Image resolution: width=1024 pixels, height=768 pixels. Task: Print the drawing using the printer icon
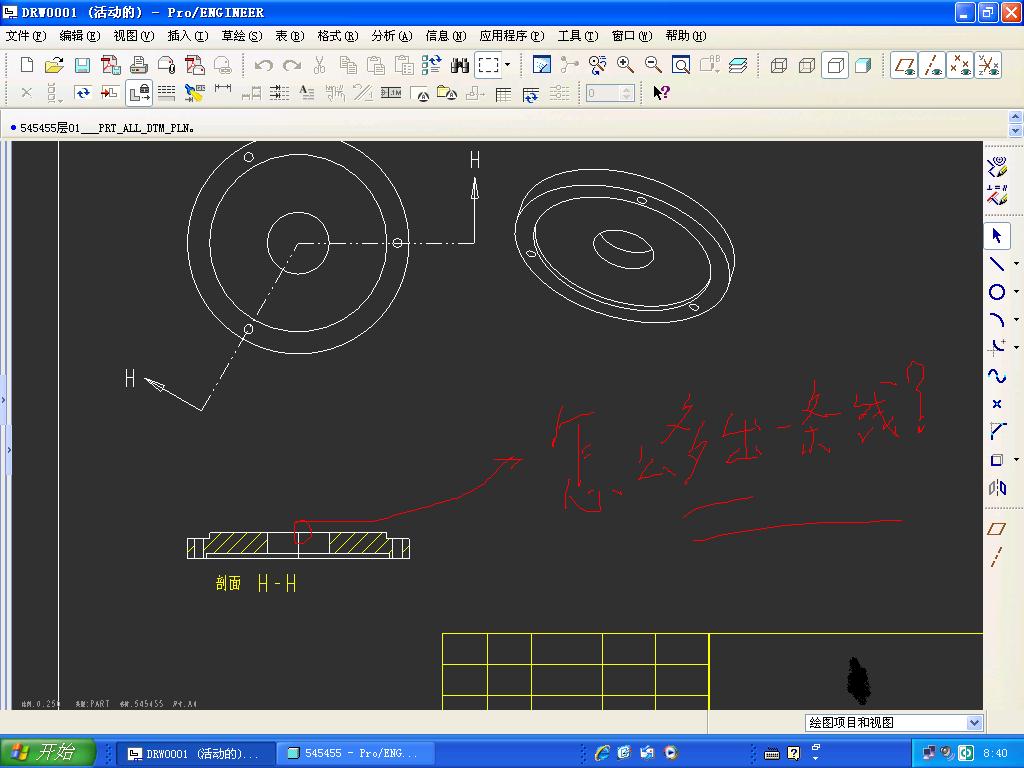[x=138, y=65]
